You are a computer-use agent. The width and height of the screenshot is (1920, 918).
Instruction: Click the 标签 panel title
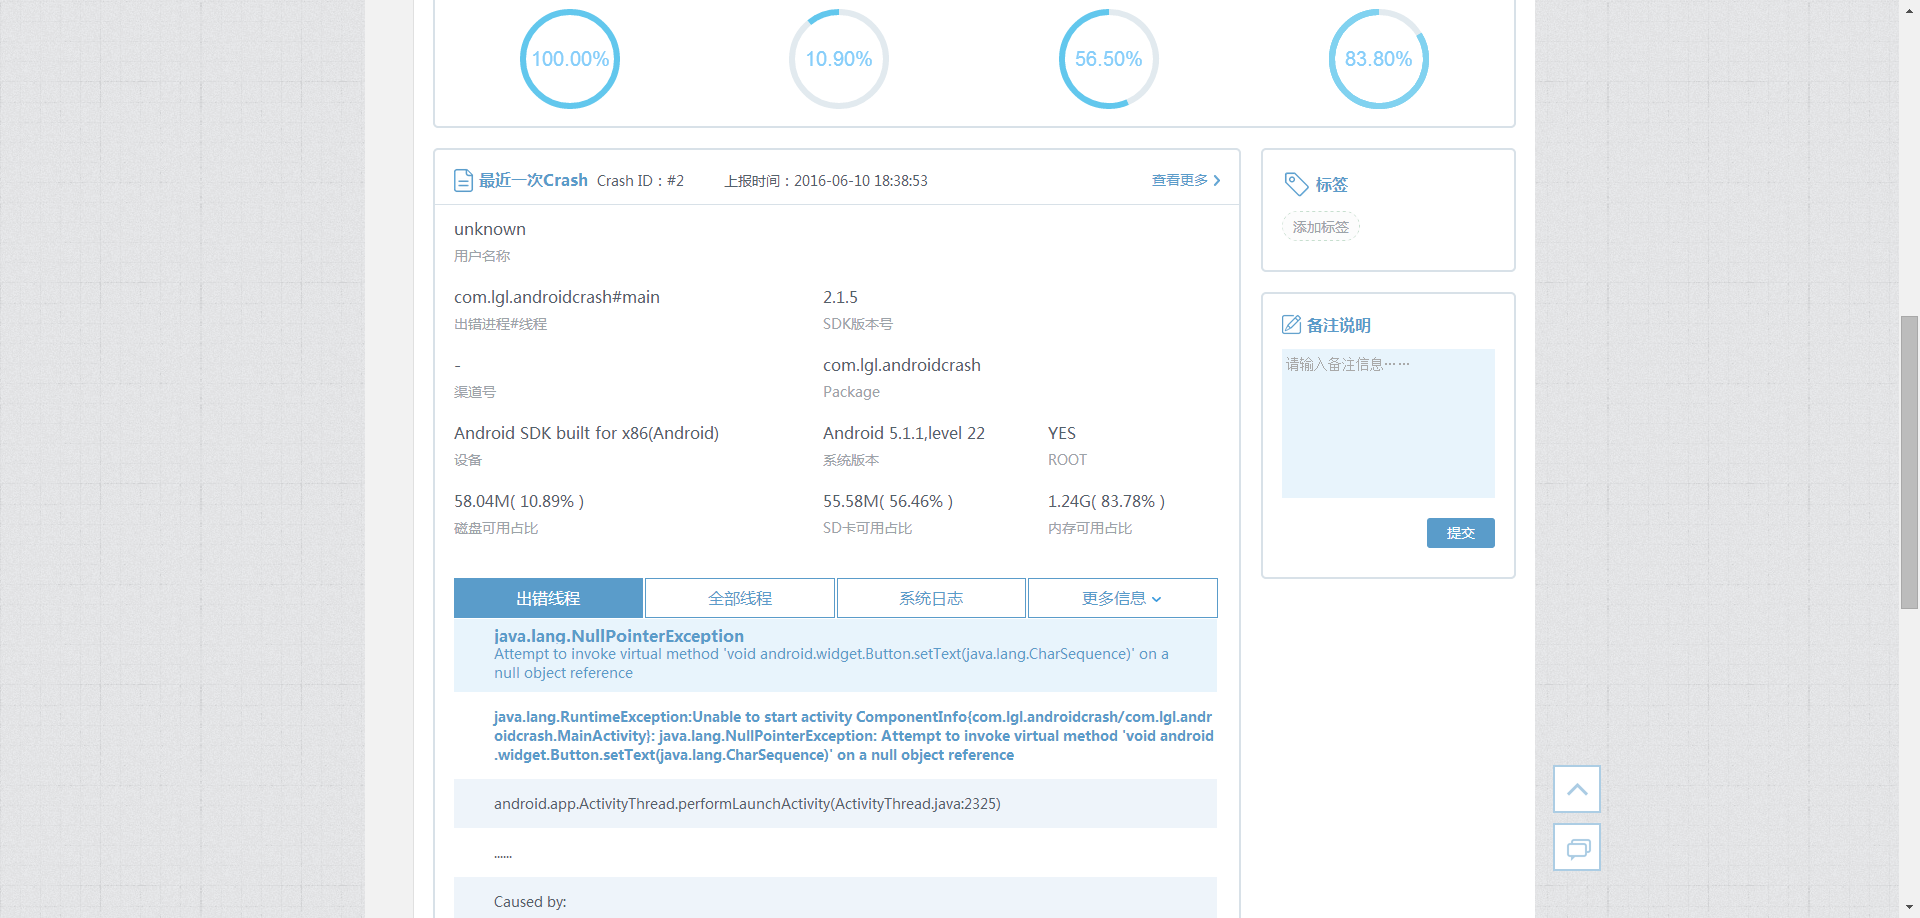(1332, 184)
